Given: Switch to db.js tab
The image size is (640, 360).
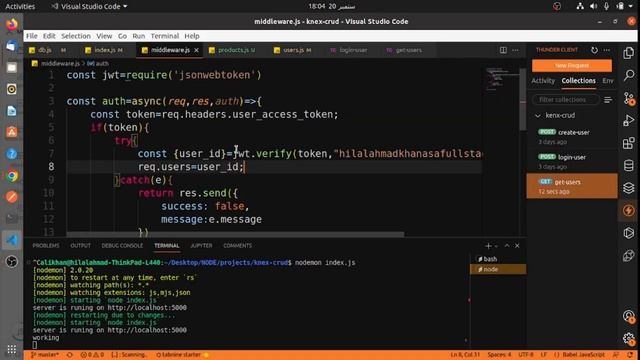Looking at the screenshot, I should tap(47, 50).
